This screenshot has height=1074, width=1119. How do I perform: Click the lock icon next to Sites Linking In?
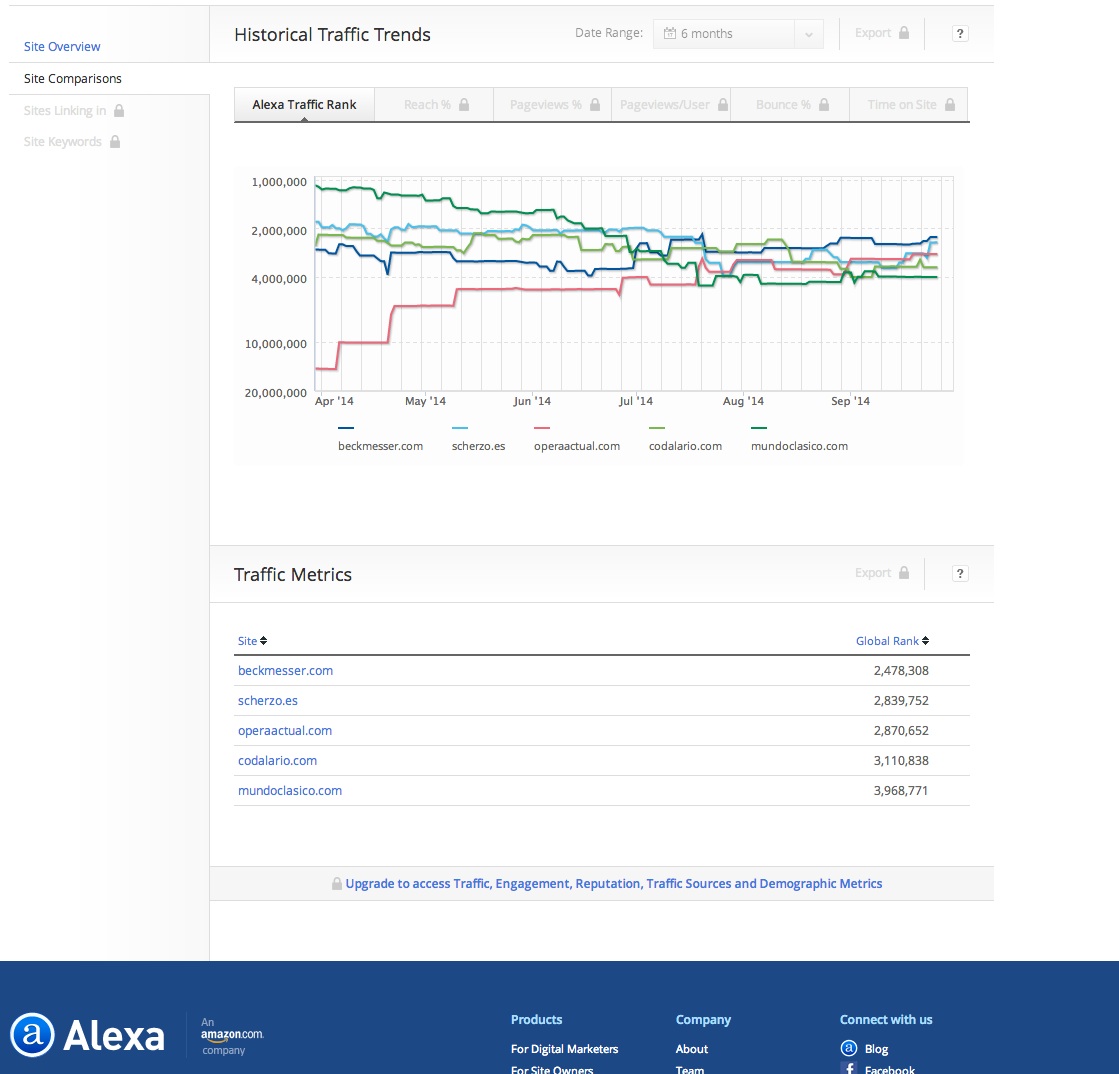pos(119,111)
